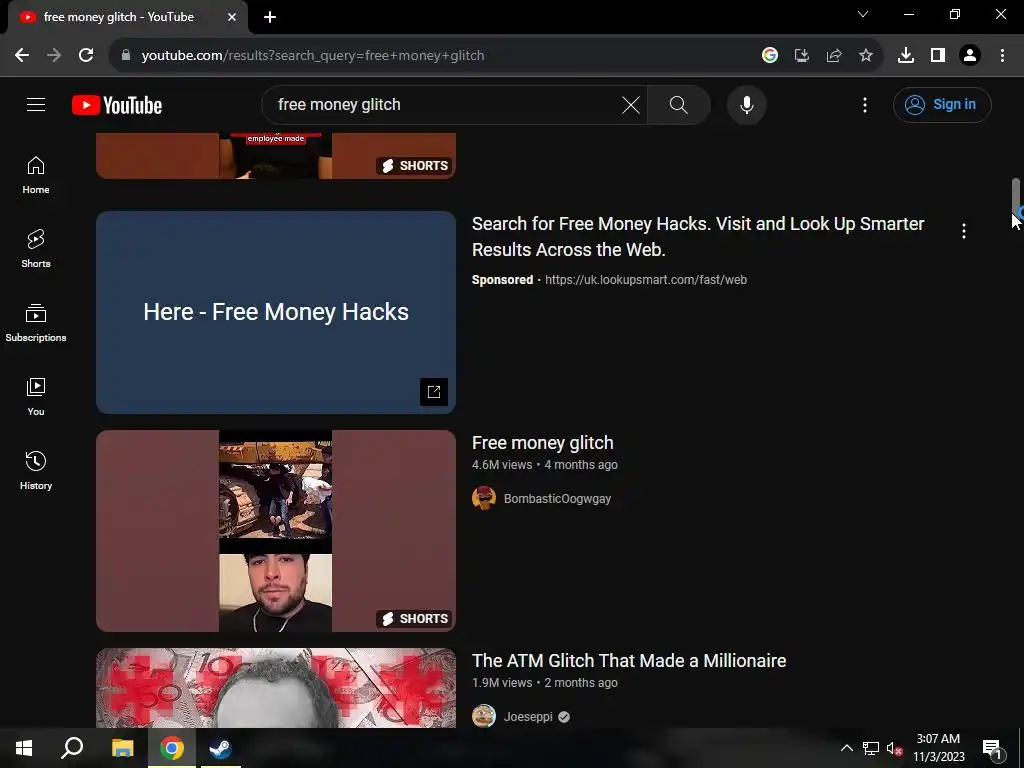
Task: Toggle the Chrome side panel
Action: [x=938, y=55]
